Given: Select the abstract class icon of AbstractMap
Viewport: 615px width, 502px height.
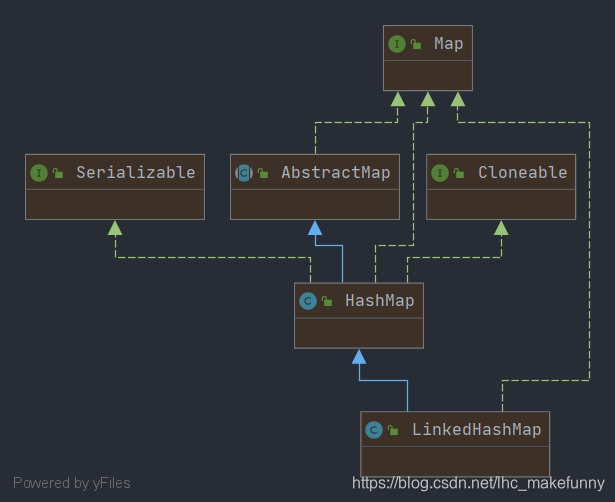Looking at the screenshot, I should [244, 173].
